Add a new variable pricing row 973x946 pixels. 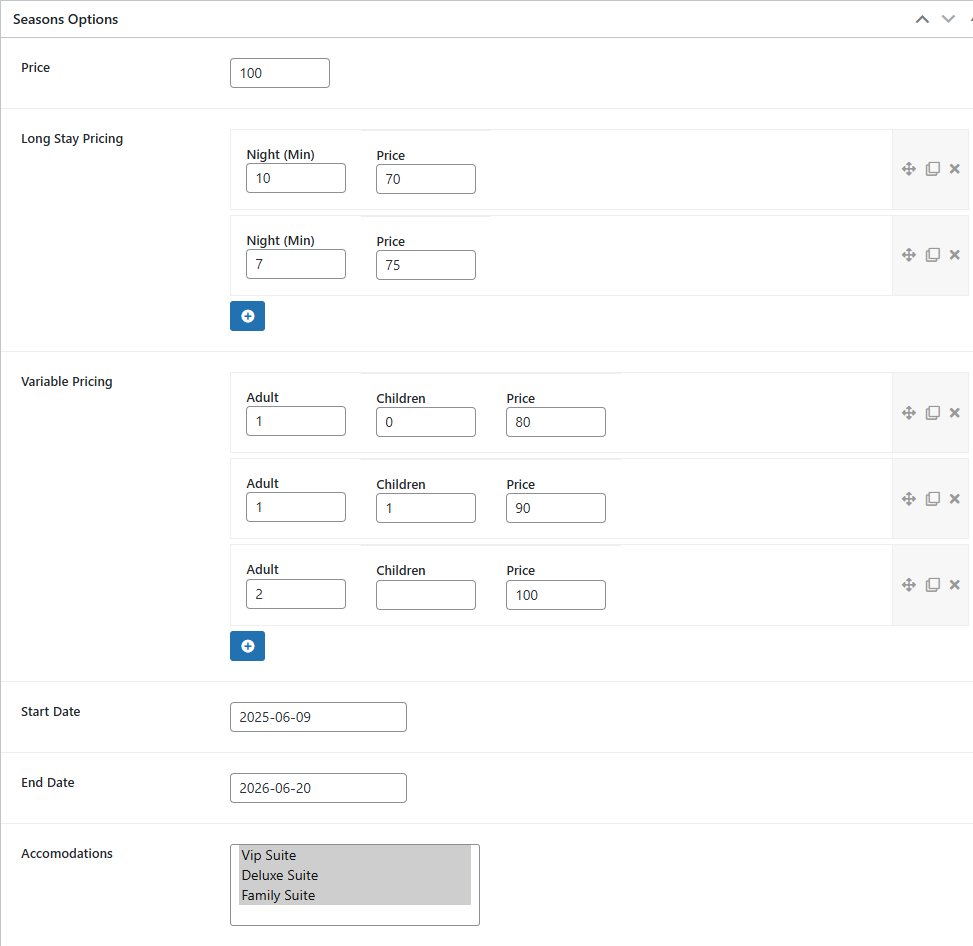point(248,646)
